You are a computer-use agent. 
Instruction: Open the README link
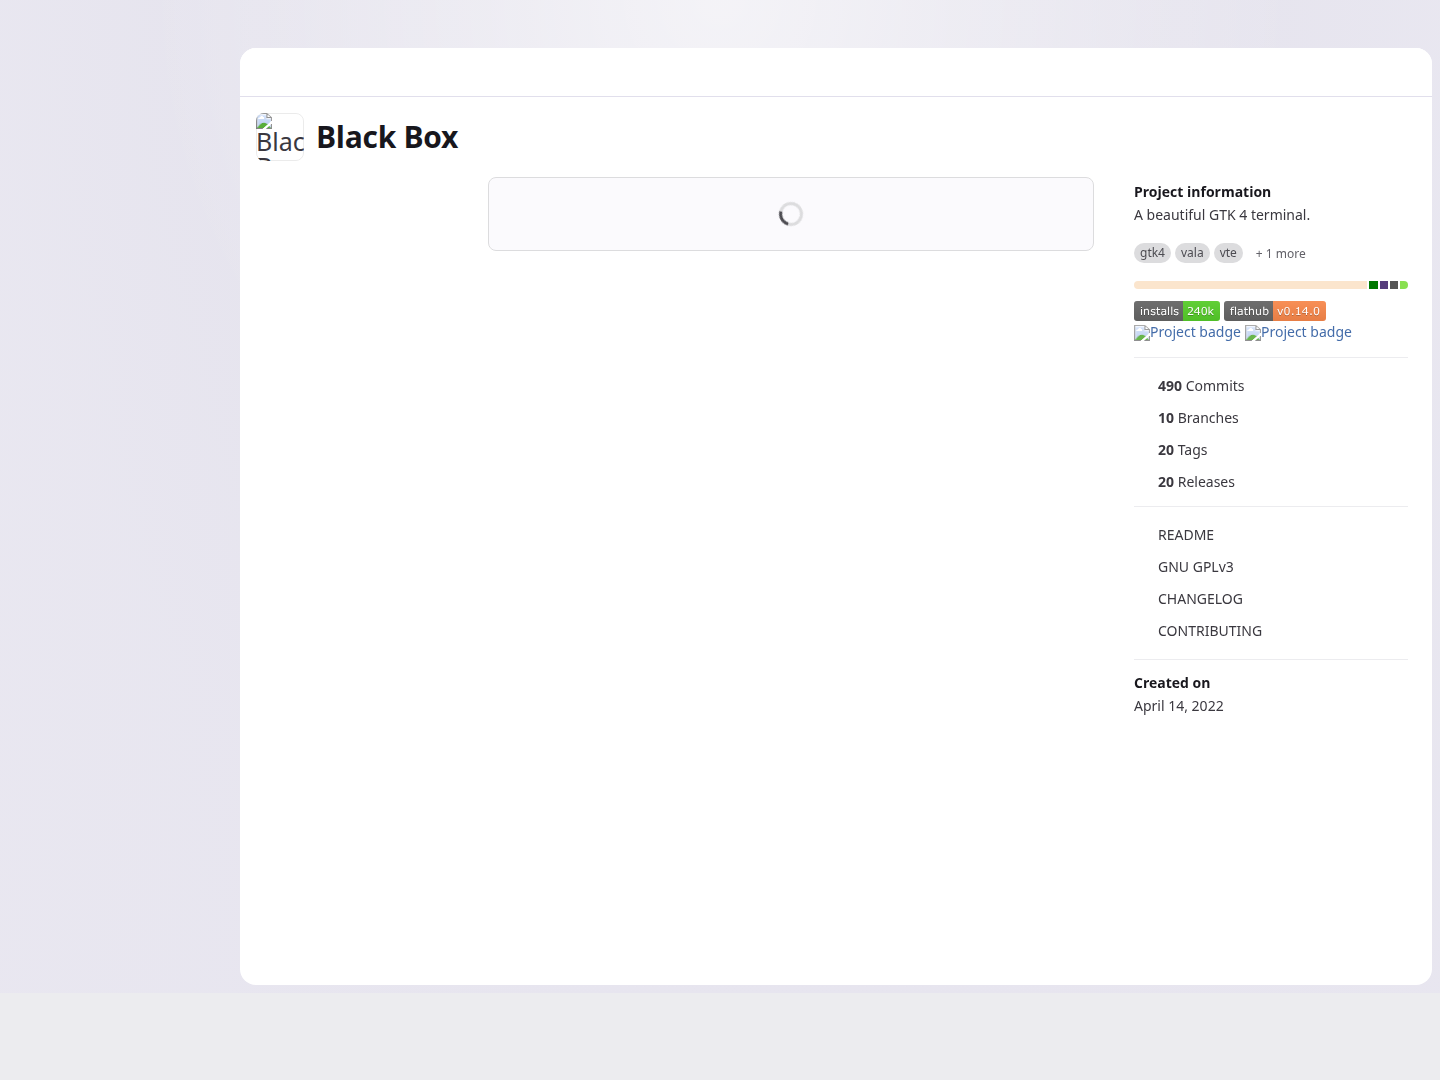tap(1186, 535)
